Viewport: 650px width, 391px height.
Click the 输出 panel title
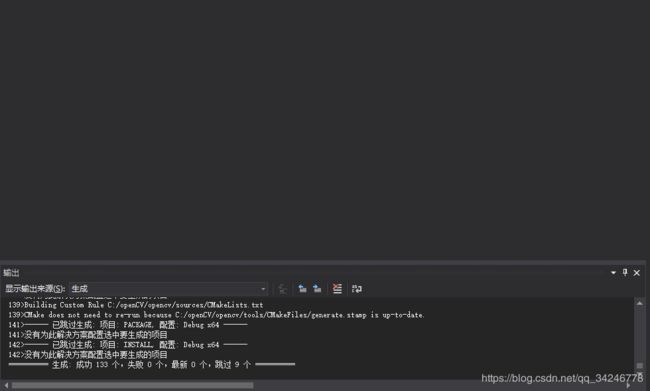[x=11, y=272]
